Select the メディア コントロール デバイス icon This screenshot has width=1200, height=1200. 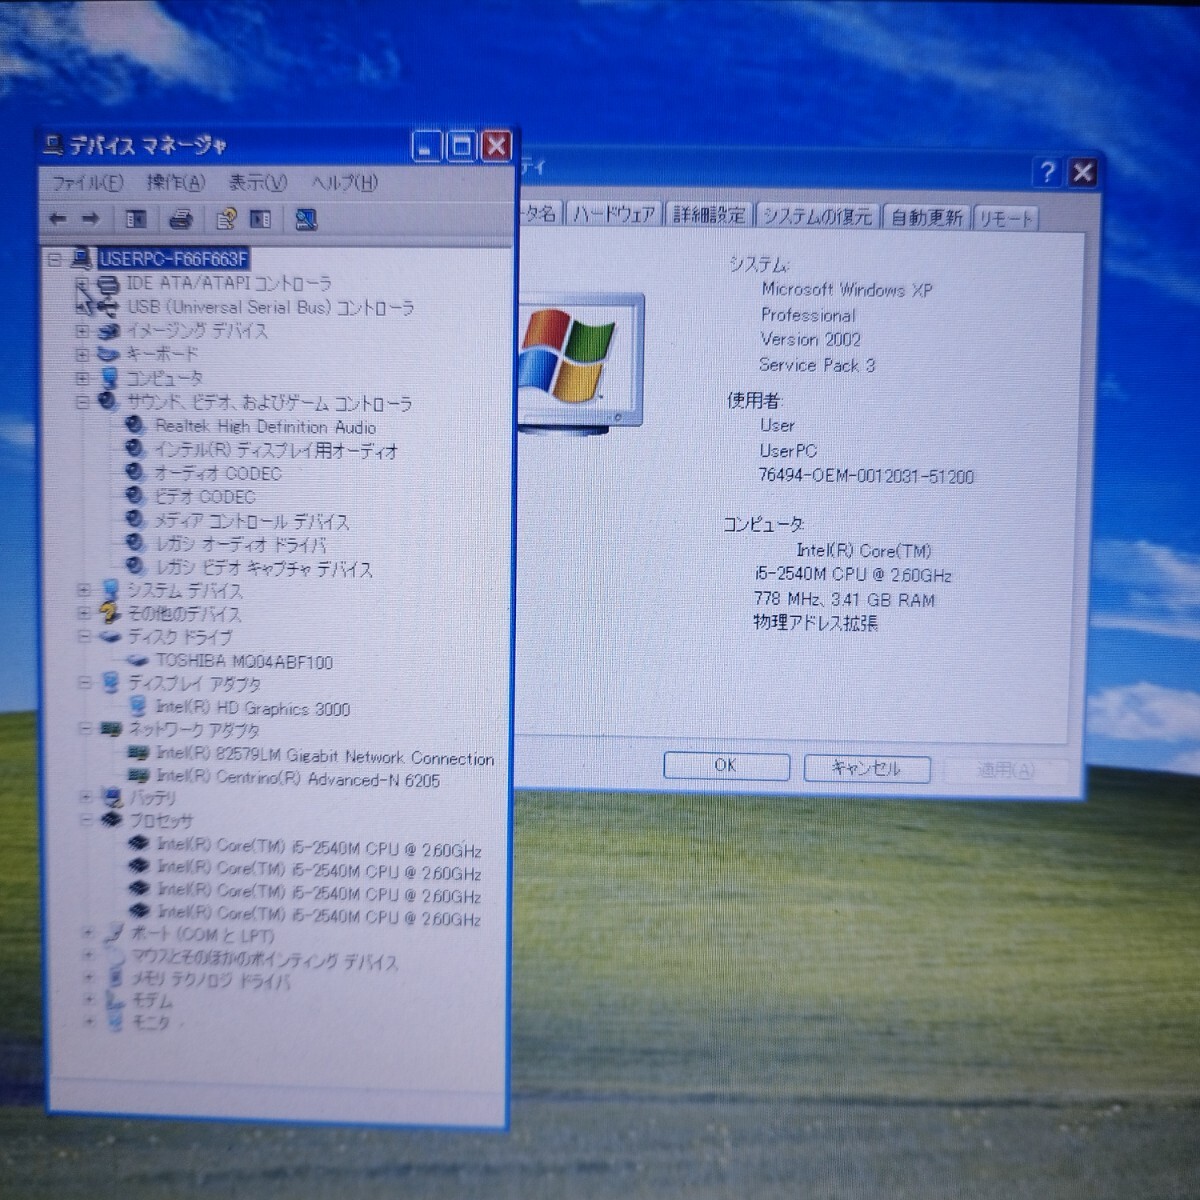(x=136, y=520)
